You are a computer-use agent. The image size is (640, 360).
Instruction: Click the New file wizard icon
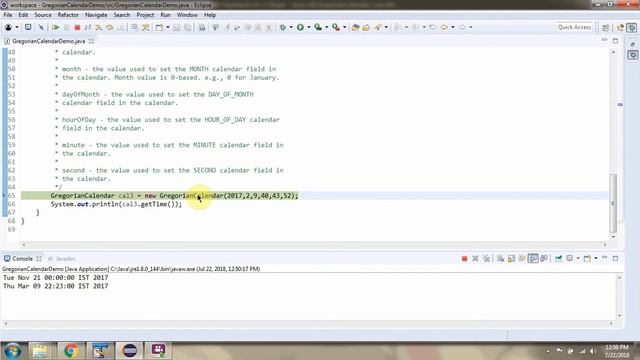click(159, 27)
